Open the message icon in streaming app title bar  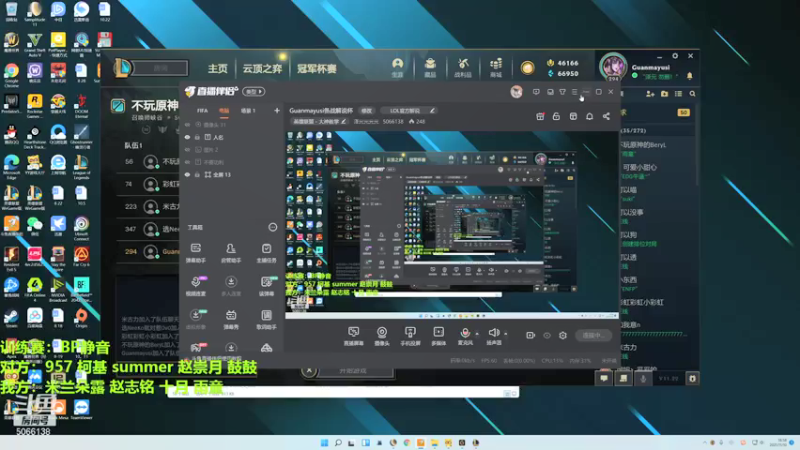click(536, 92)
